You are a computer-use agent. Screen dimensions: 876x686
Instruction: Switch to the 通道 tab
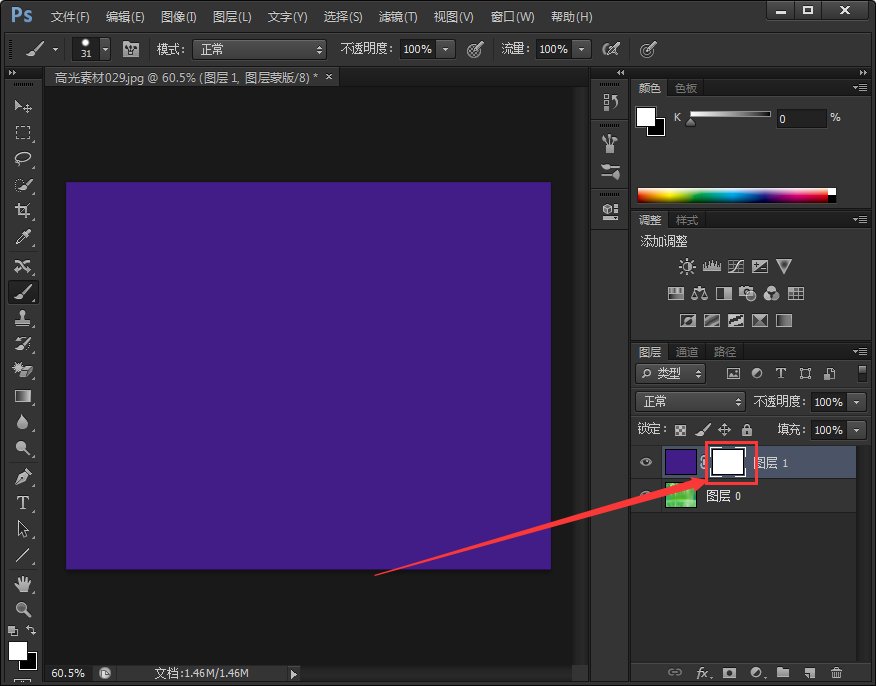pyautogui.click(x=687, y=352)
